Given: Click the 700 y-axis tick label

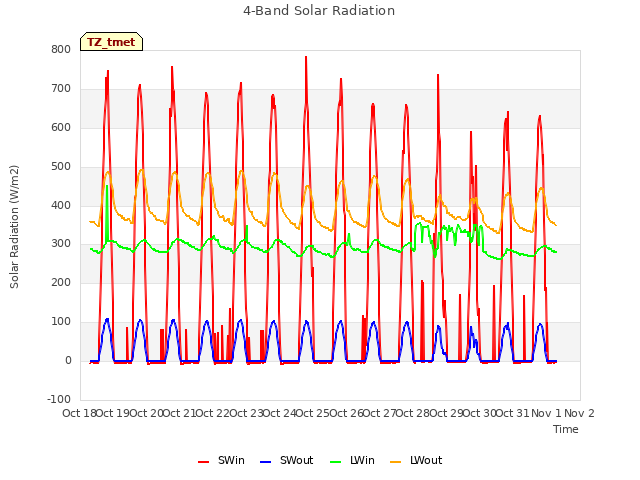Looking at the screenshot, I should point(61,89).
